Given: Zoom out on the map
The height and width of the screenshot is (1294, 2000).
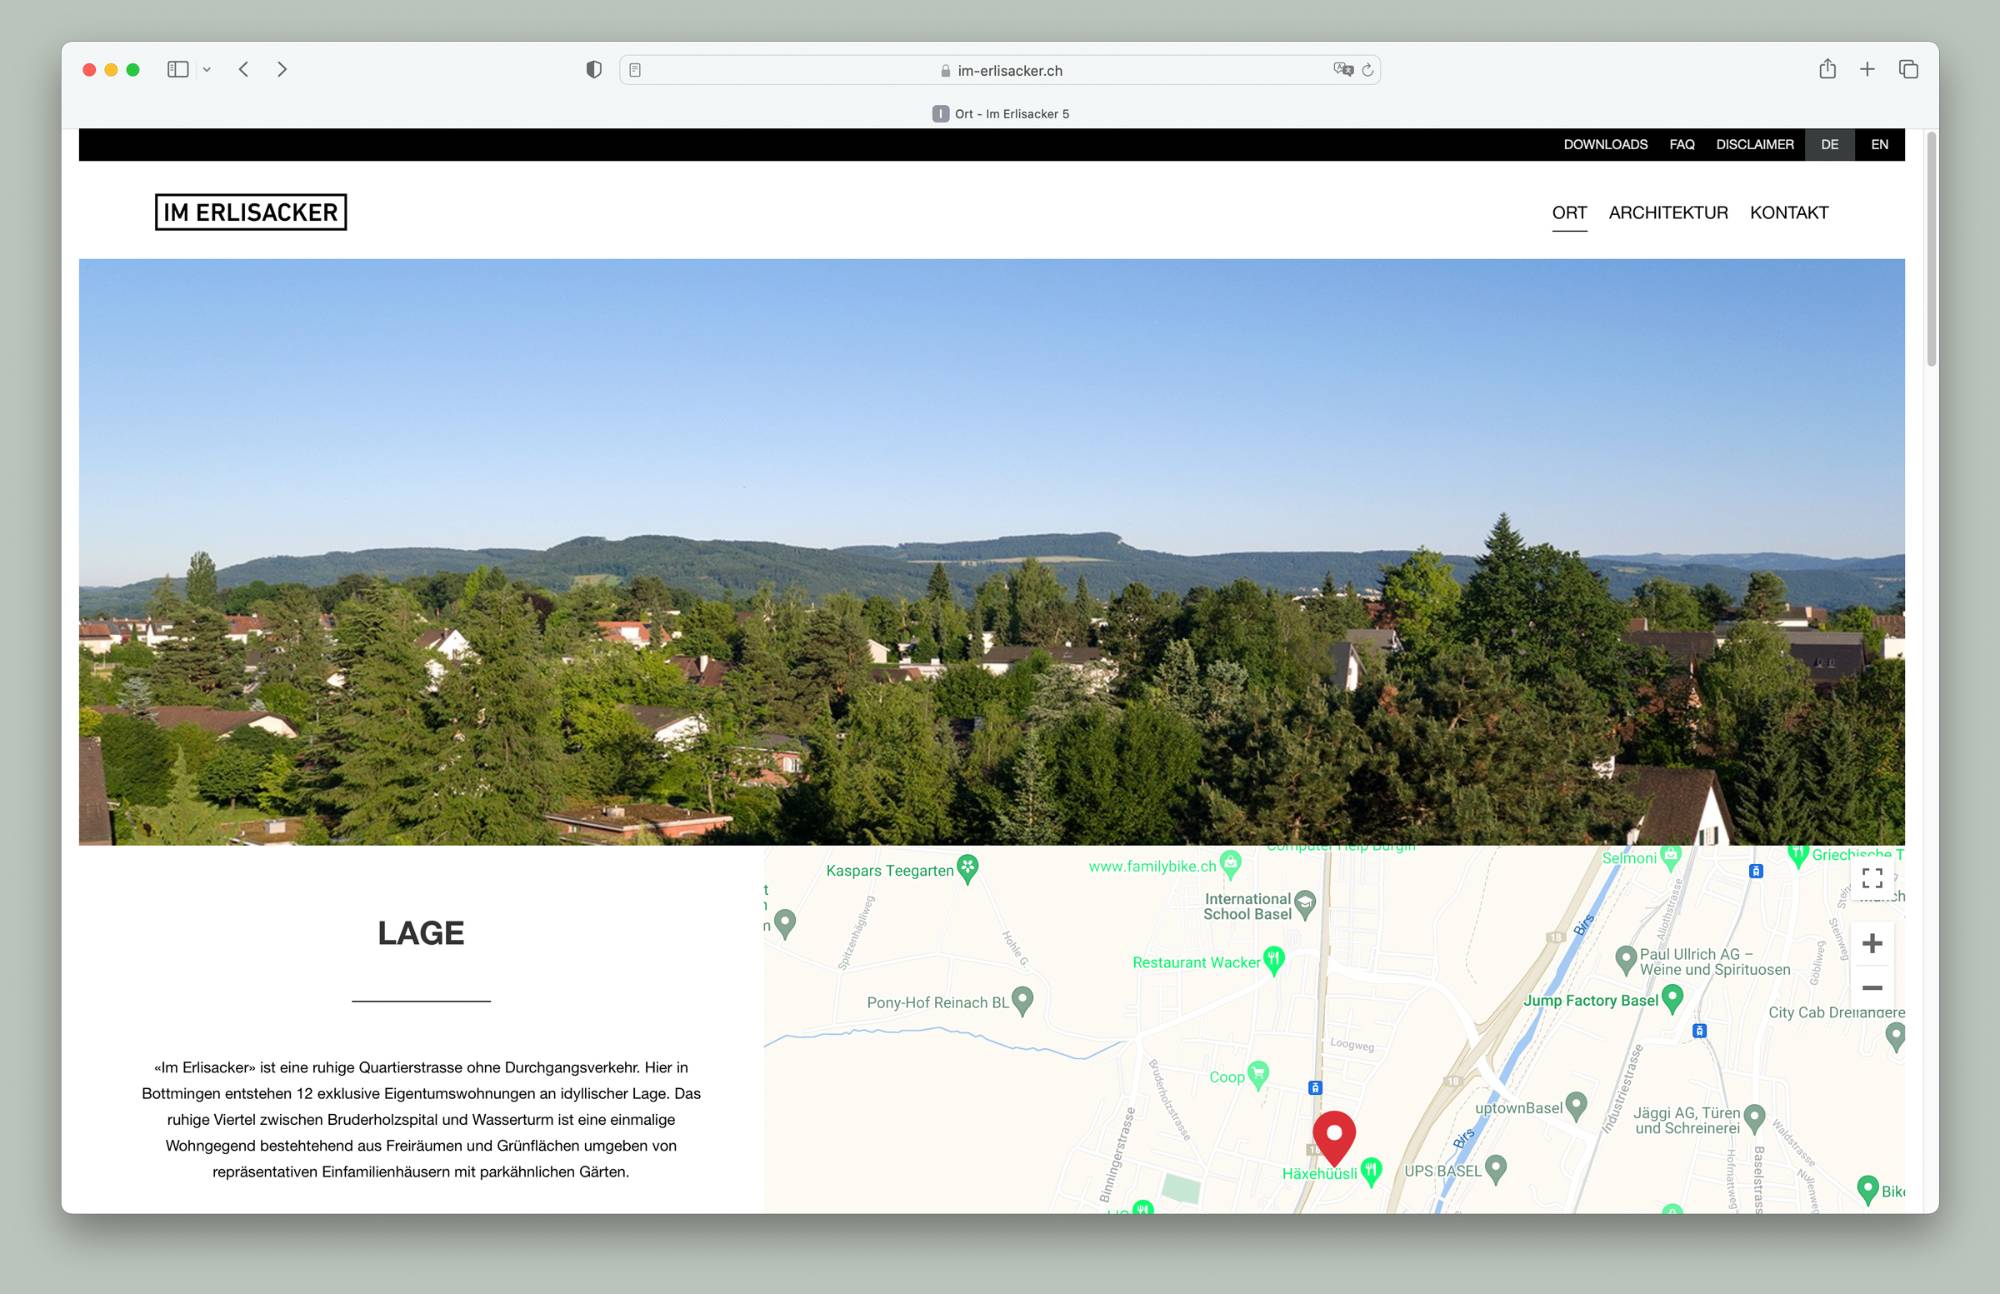Looking at the screenshot, I should pyautogui.click(x=1872, y=988).
